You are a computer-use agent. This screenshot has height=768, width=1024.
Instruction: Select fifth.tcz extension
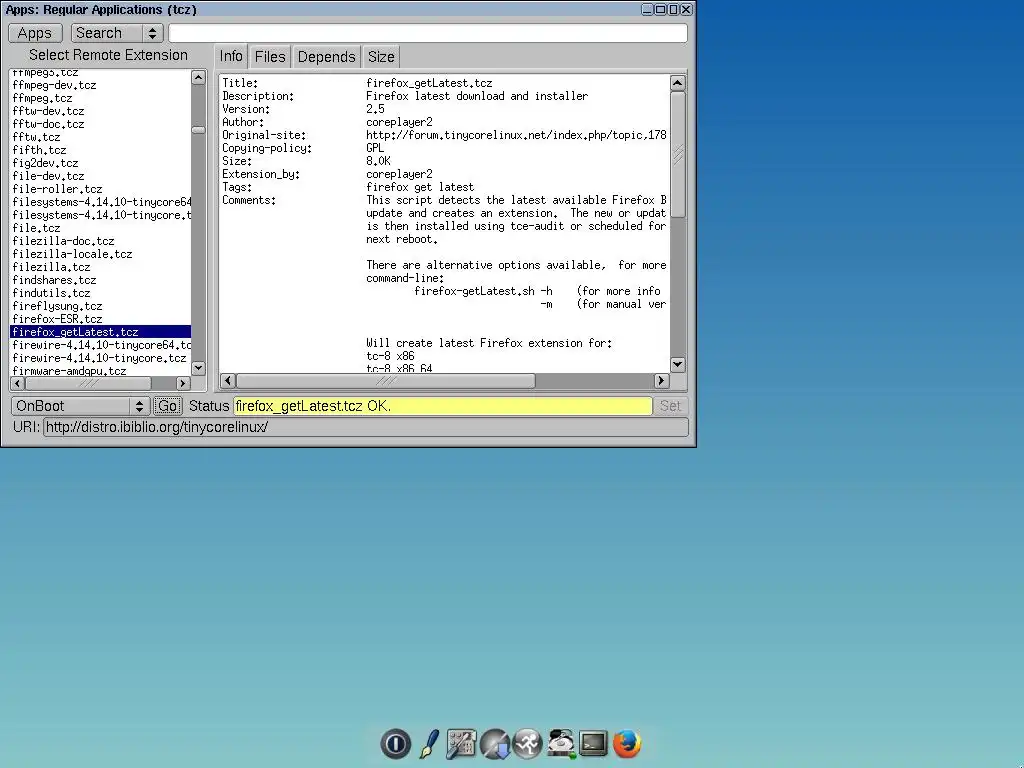click(101, 150)
